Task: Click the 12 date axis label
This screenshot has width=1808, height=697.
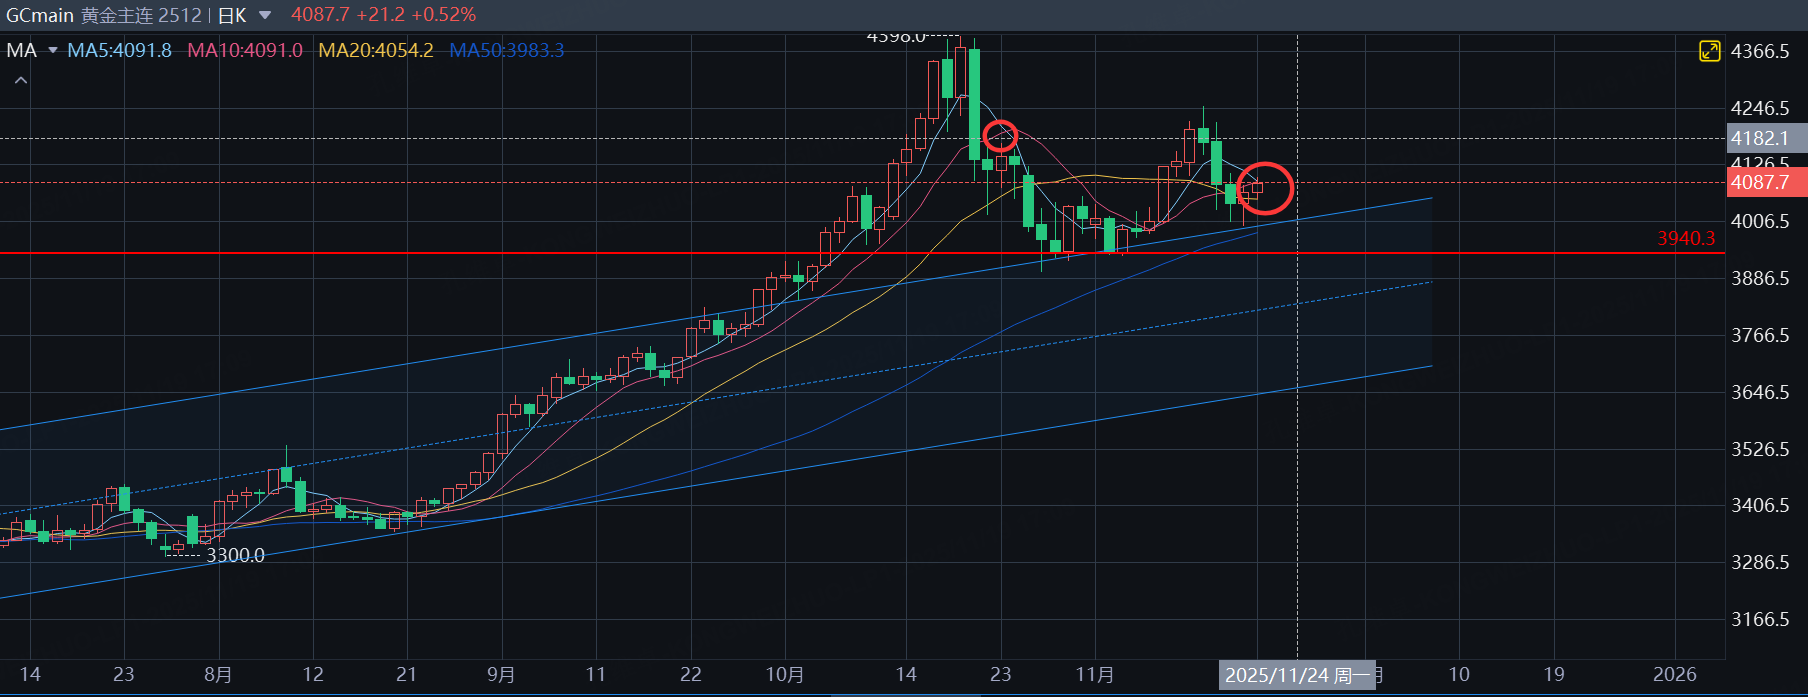Action: pos(313,674)
